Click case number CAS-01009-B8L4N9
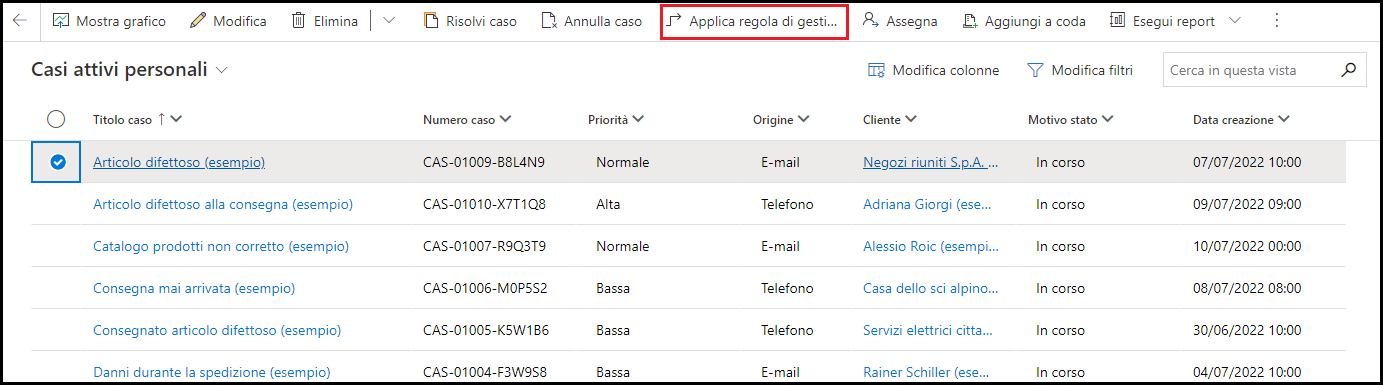This screenshot has height=385, width=1383. pos(484,162)
